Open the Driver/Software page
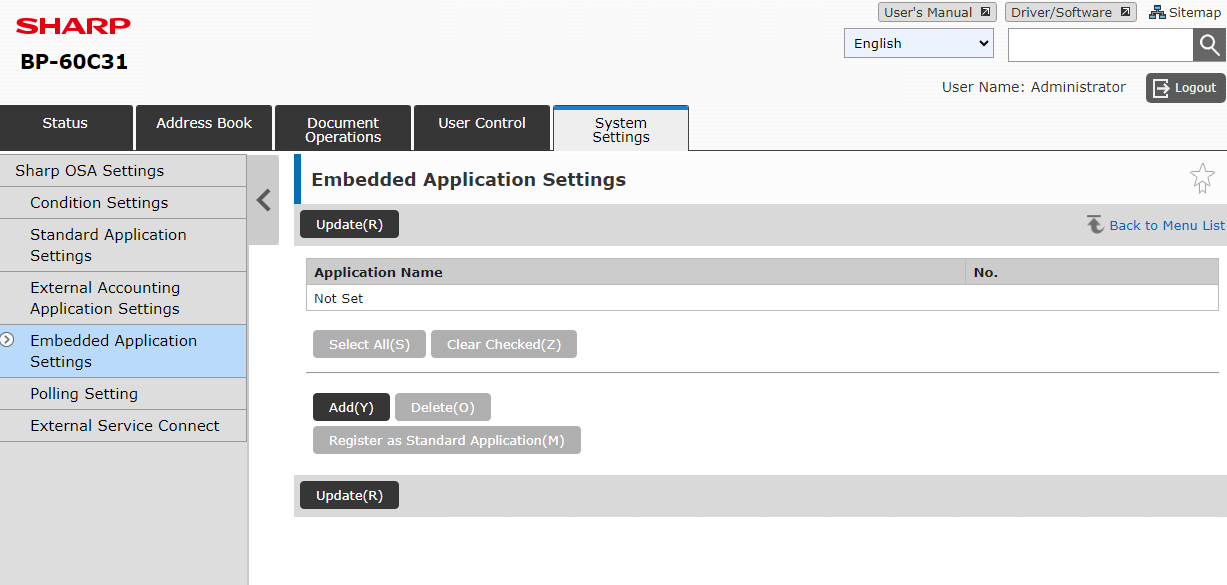Viewport: 1227px width, 585px height. [1070, 13]
